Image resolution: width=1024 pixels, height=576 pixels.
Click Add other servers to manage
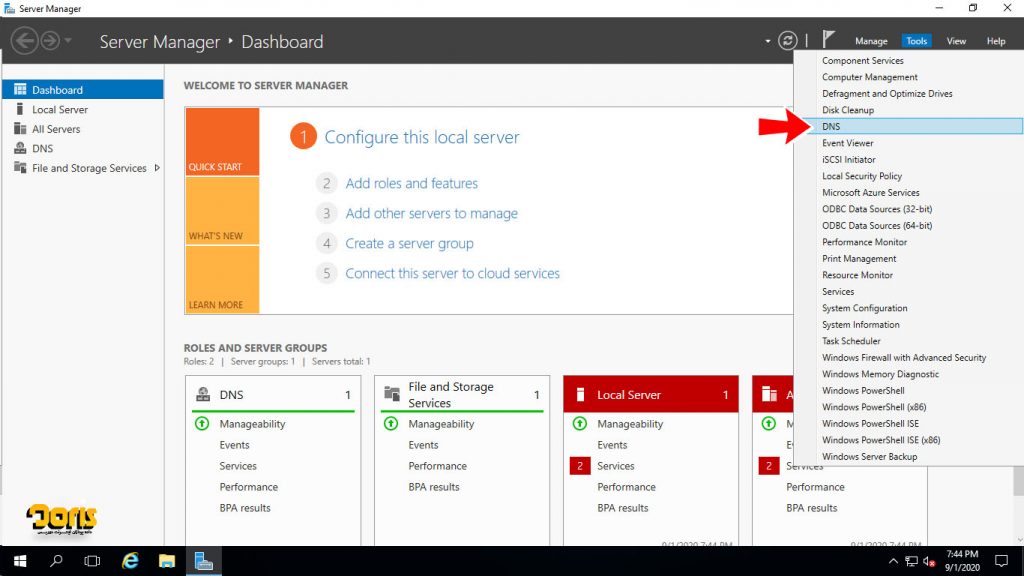tap(432, 214)
